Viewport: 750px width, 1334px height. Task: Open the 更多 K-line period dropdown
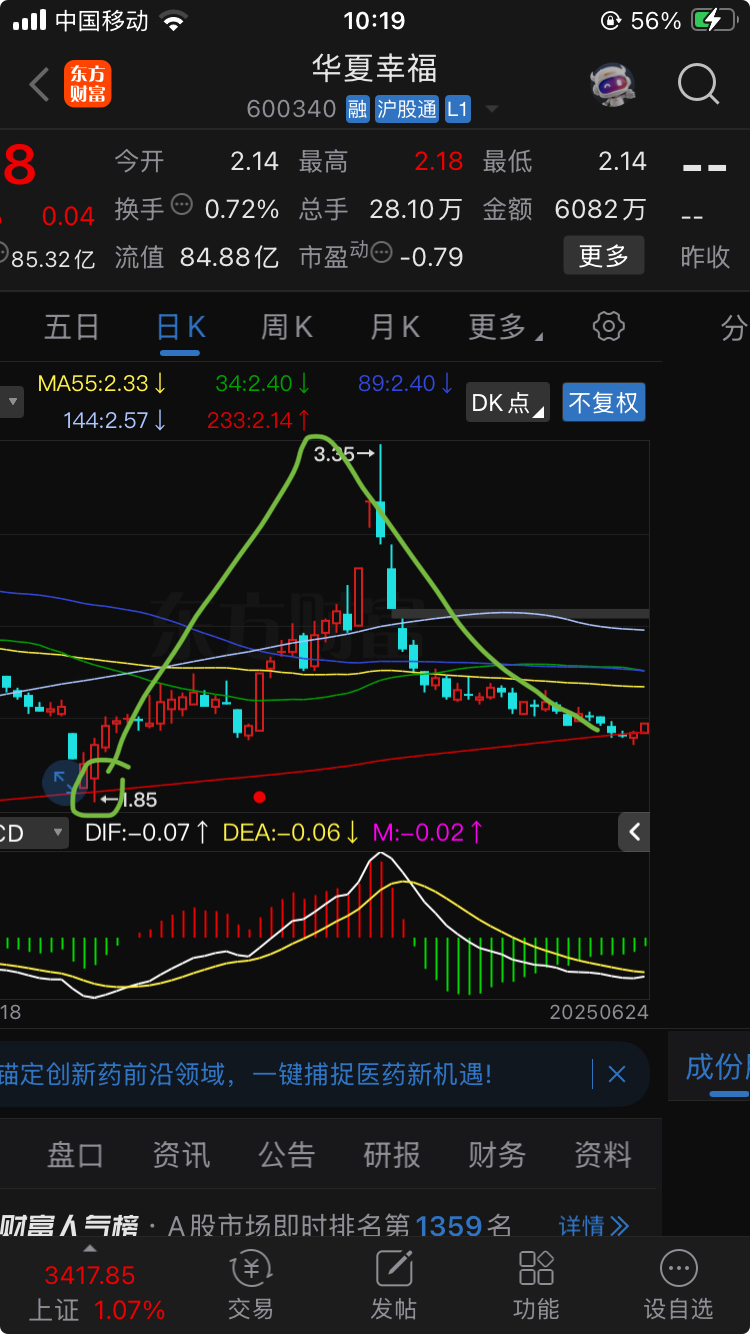(506, 327)
